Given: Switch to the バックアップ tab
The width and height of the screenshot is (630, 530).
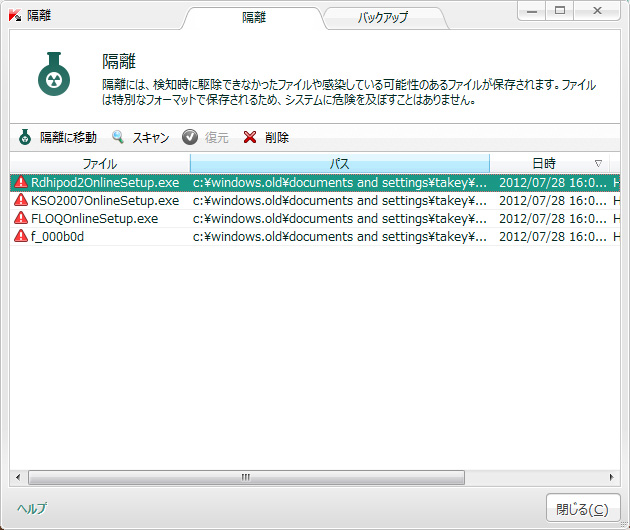Looking at the screenshot, I should click(383, 19).
